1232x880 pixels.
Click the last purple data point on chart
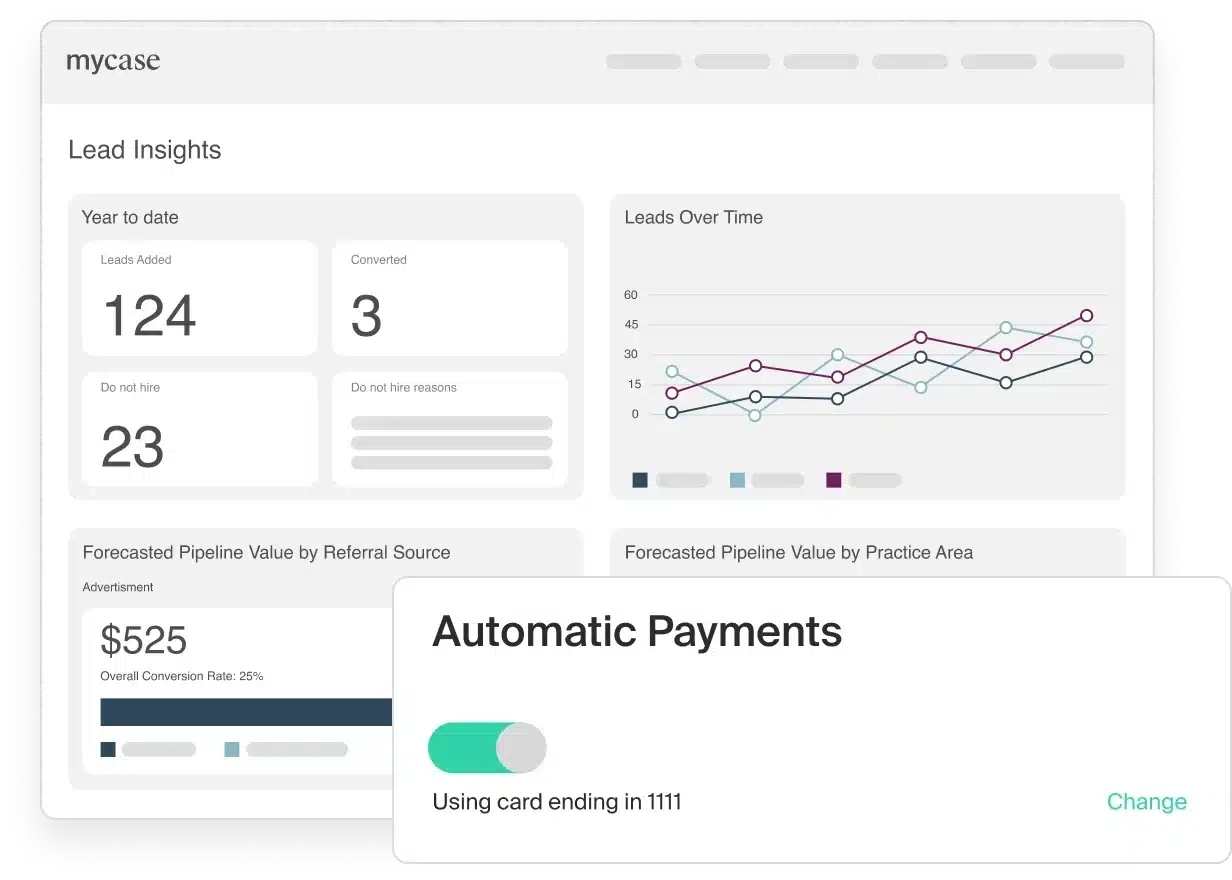click(1086, 316)
